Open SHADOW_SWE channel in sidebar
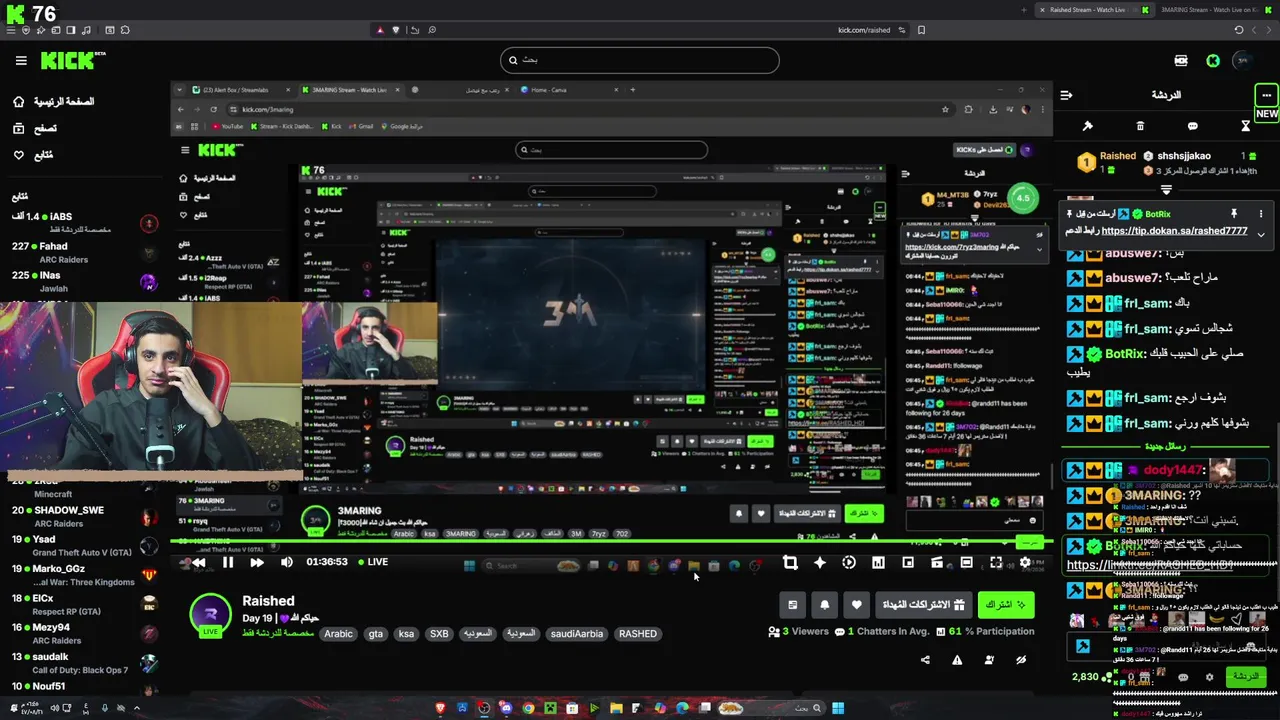 (84, 516)
